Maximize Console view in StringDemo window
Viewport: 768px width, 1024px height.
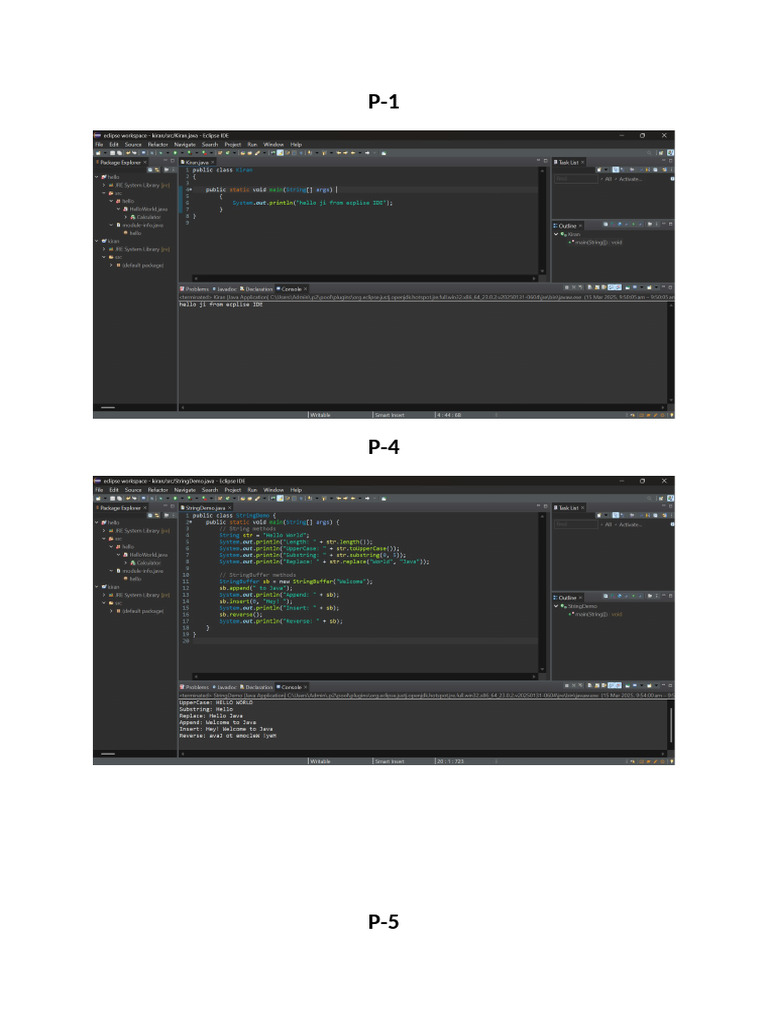[670, 685]
